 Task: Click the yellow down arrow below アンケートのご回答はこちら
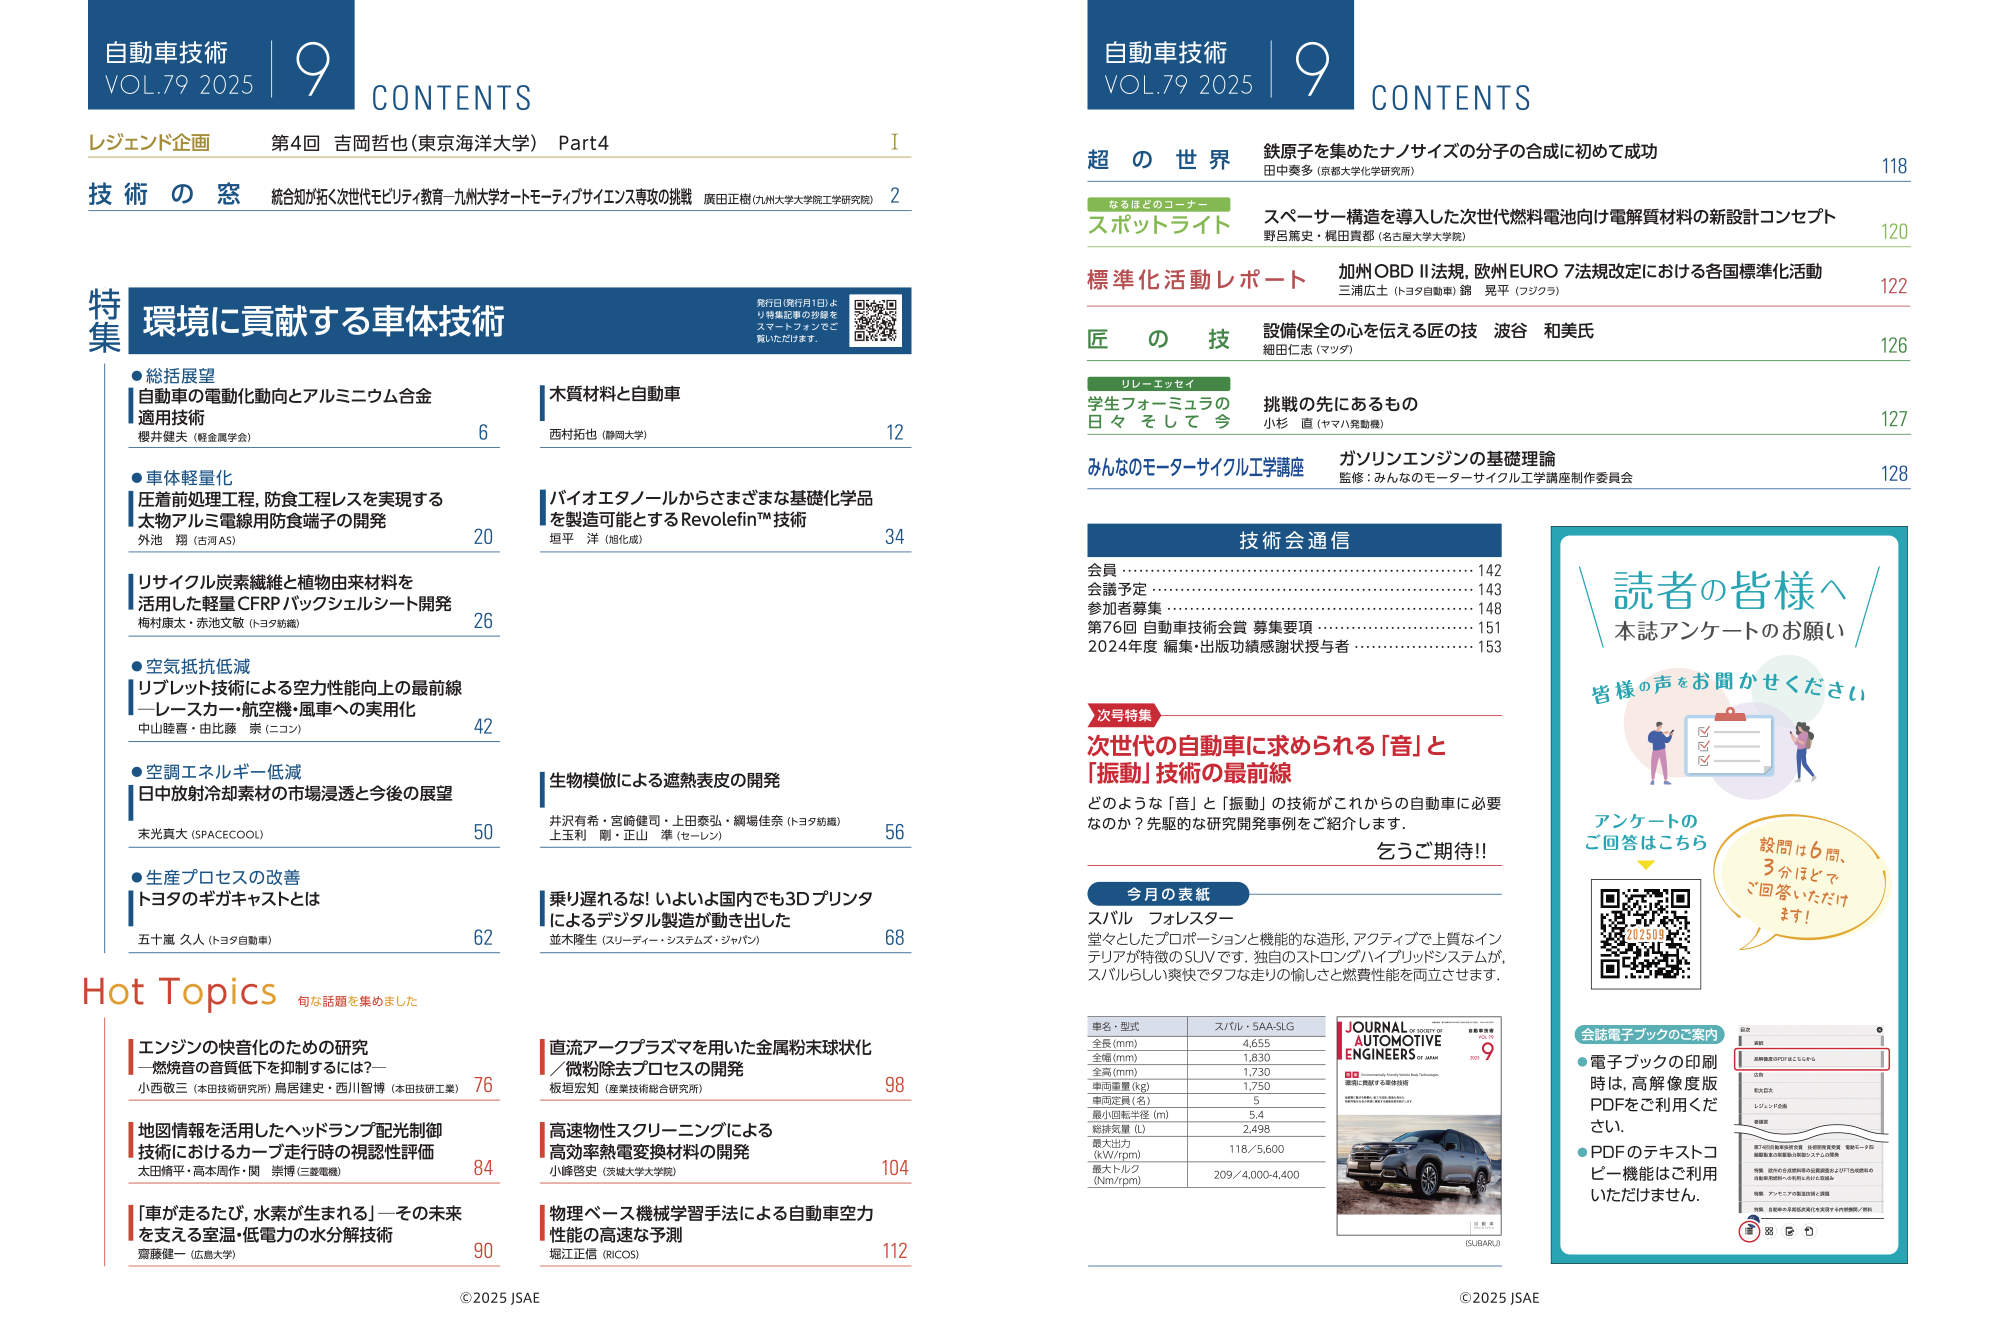pos(1646,865)
